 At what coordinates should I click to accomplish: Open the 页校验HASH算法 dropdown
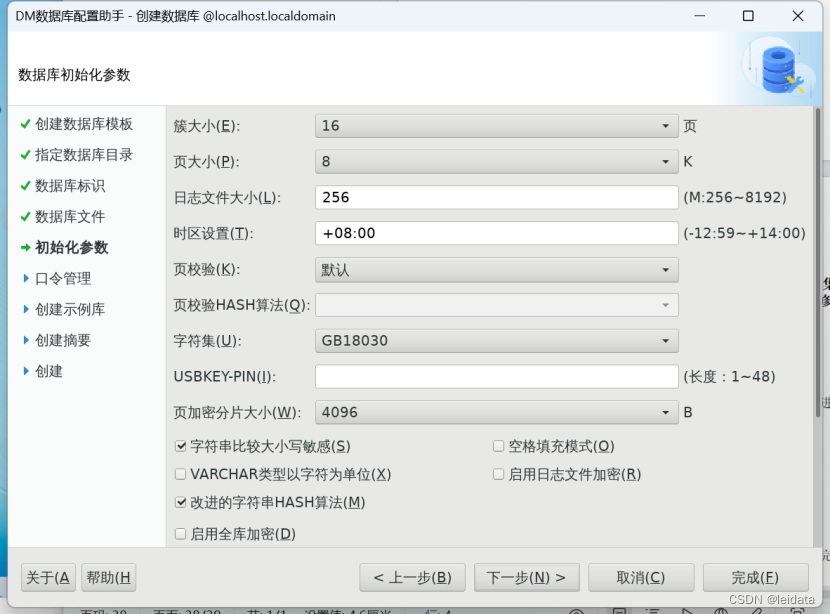[497, 305]
